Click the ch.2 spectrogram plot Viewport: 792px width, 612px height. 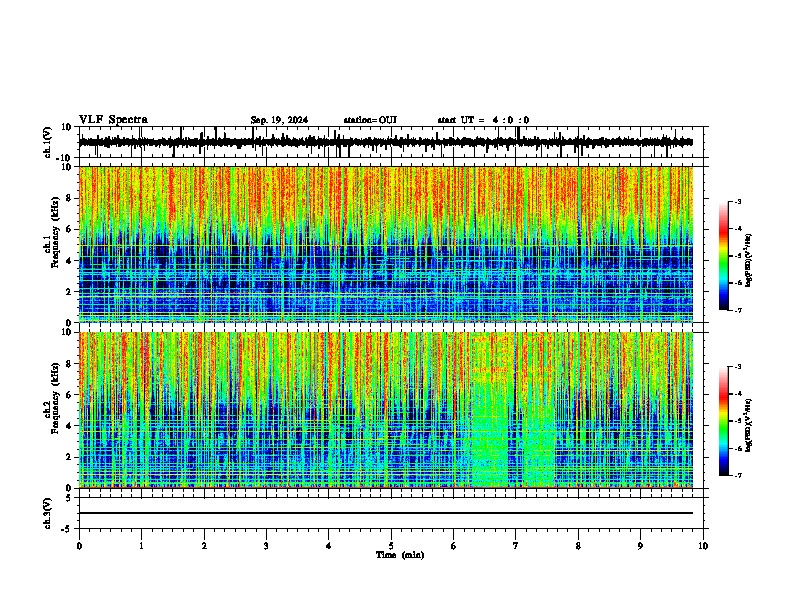tap(386, 410)
